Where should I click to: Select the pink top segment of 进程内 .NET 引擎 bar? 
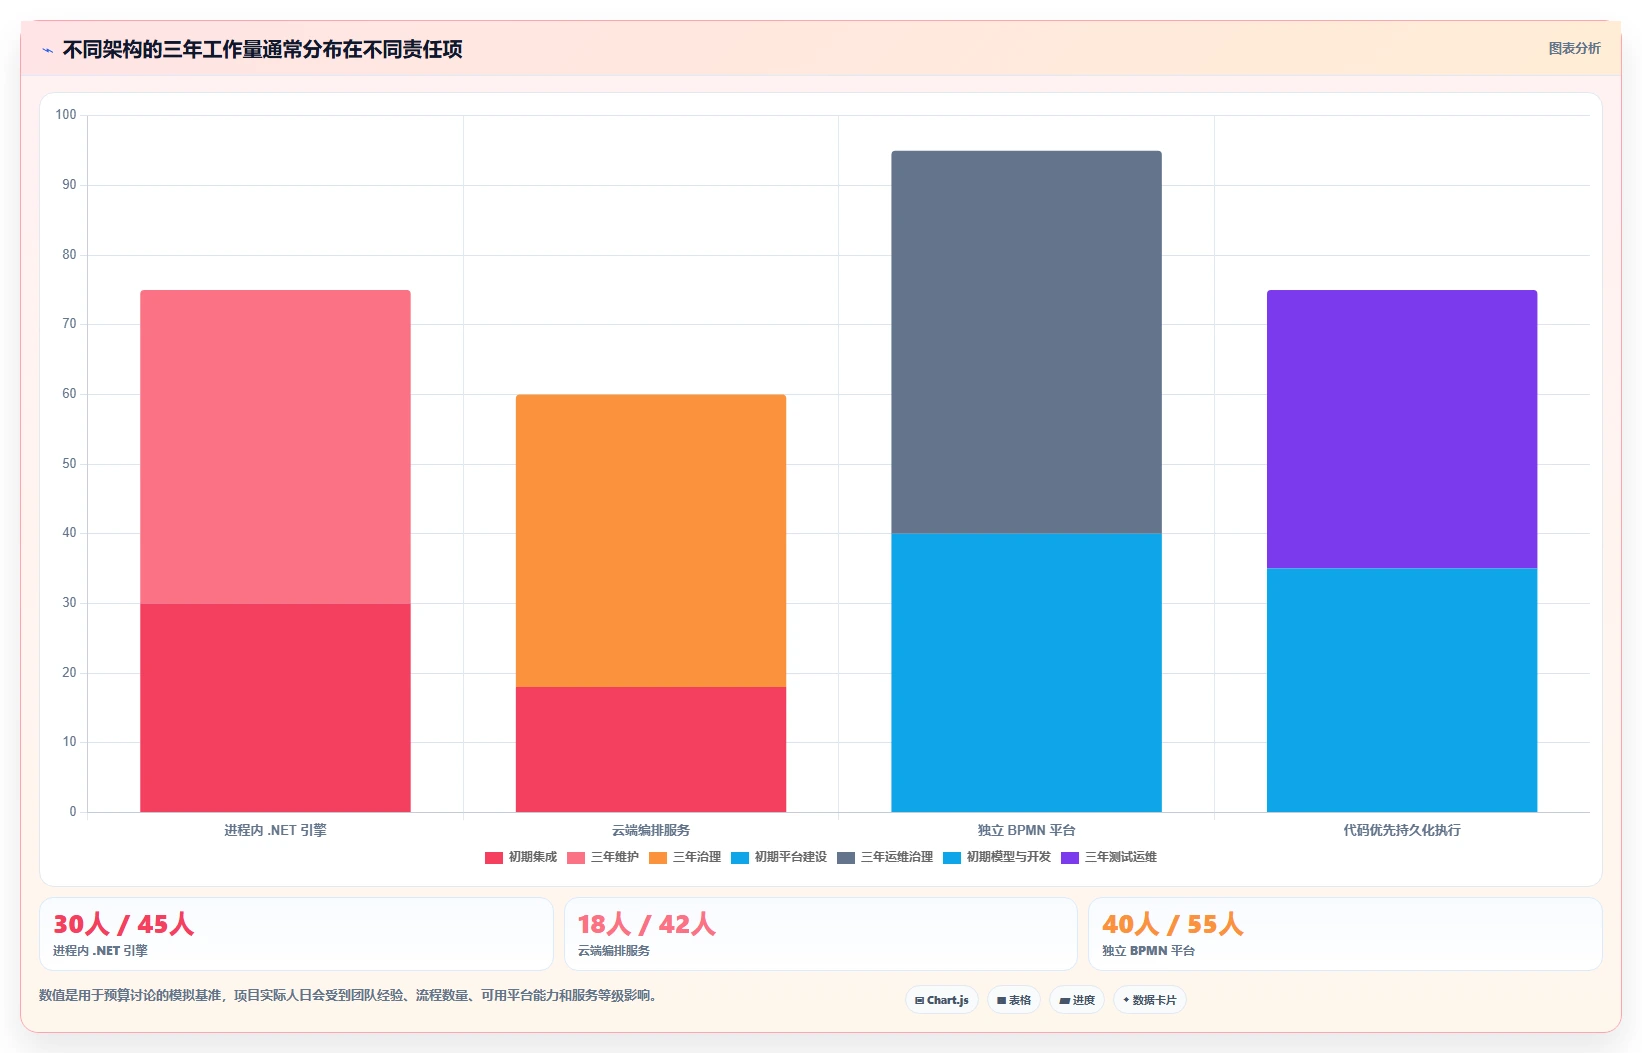(275, 447)
